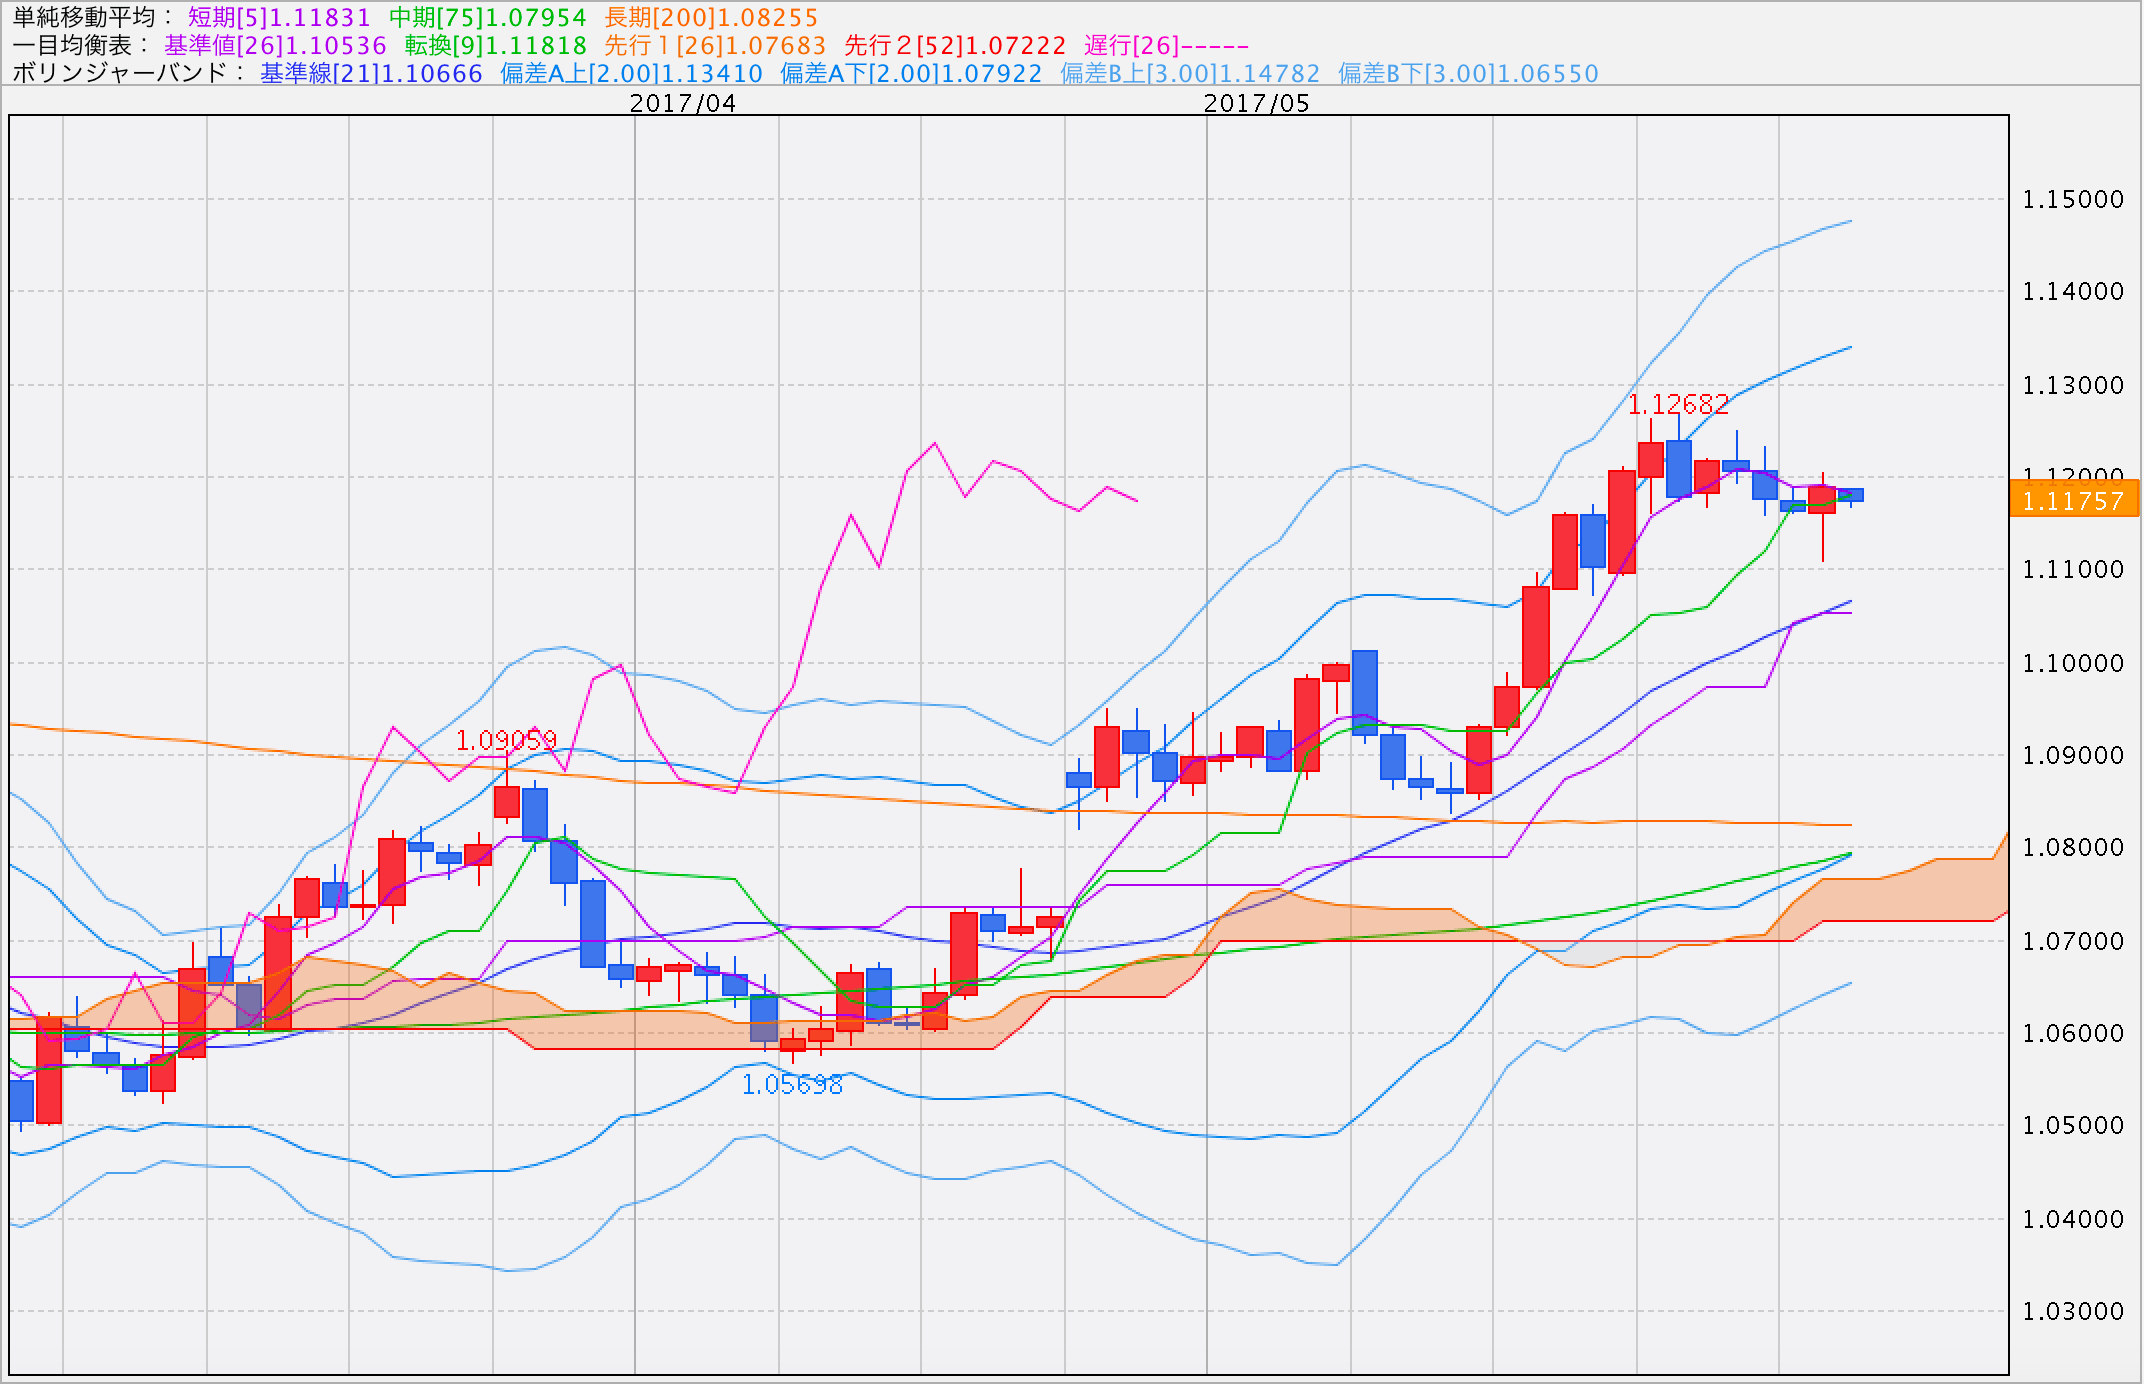Viewport: 2144px width, 1384px height.
Task: Click the 1.10000 price axis label
Action: click(x=2073, y=663)
